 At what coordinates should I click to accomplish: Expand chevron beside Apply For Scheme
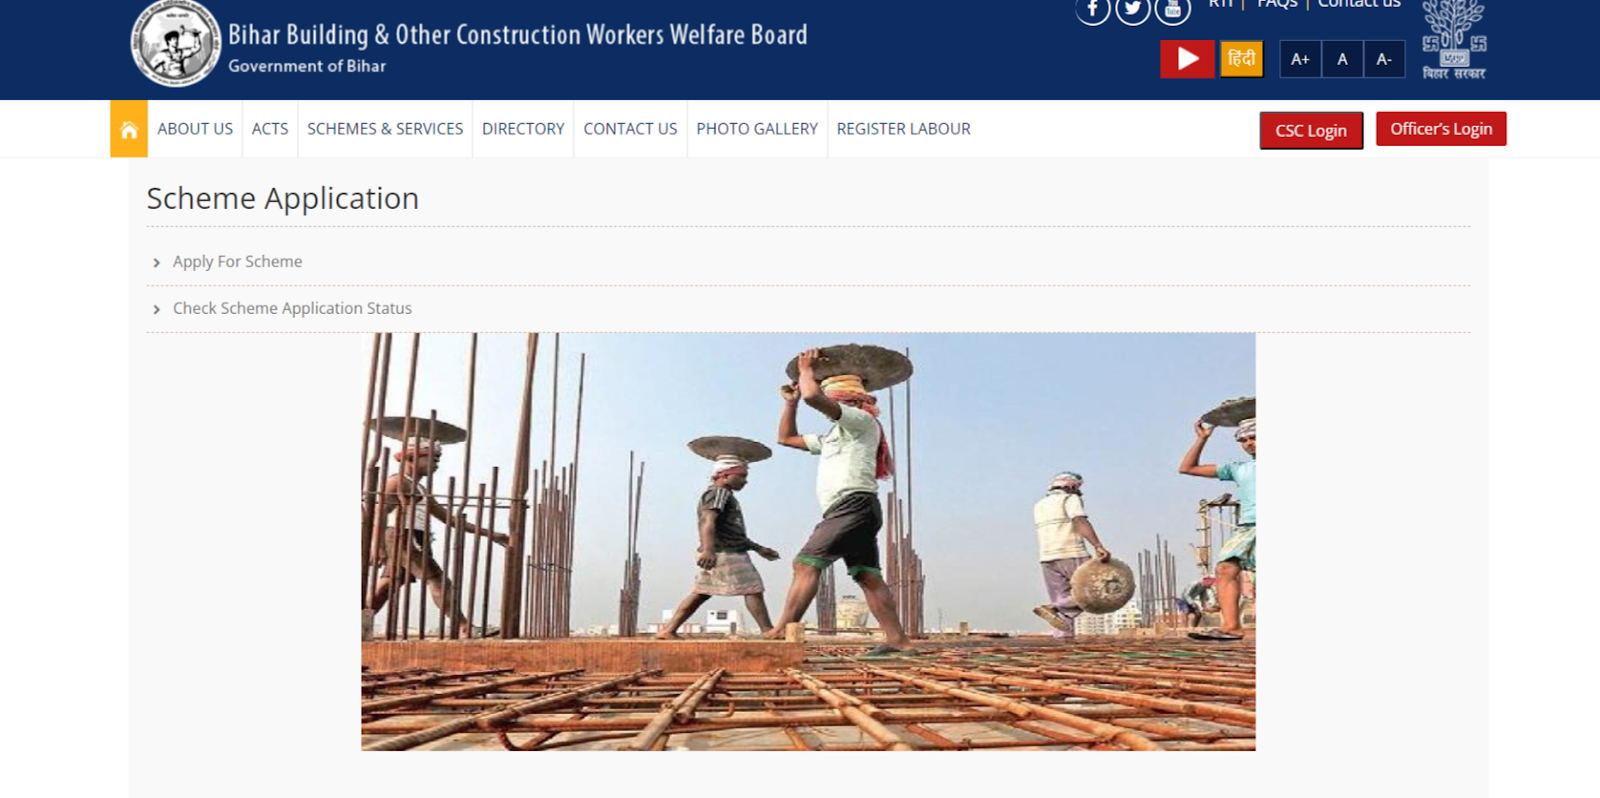pyautogui.click(x=156, y=263)
